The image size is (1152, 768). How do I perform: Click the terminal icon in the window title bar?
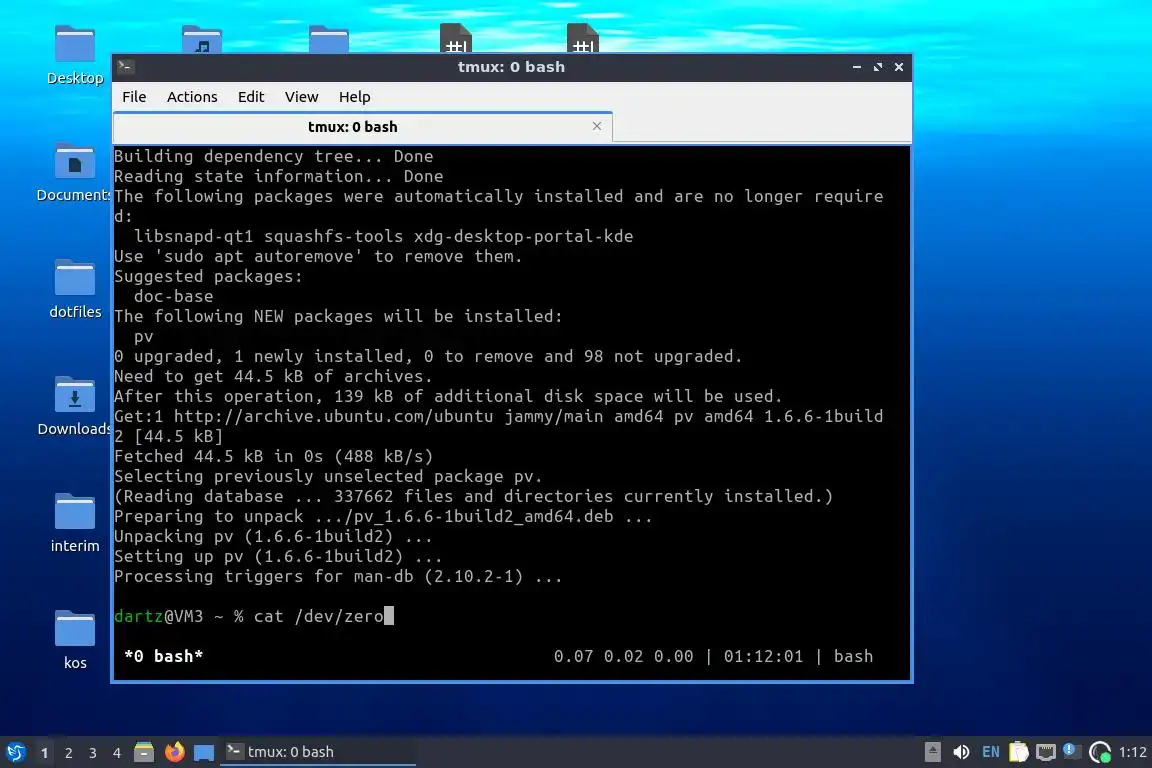point(125,67)
